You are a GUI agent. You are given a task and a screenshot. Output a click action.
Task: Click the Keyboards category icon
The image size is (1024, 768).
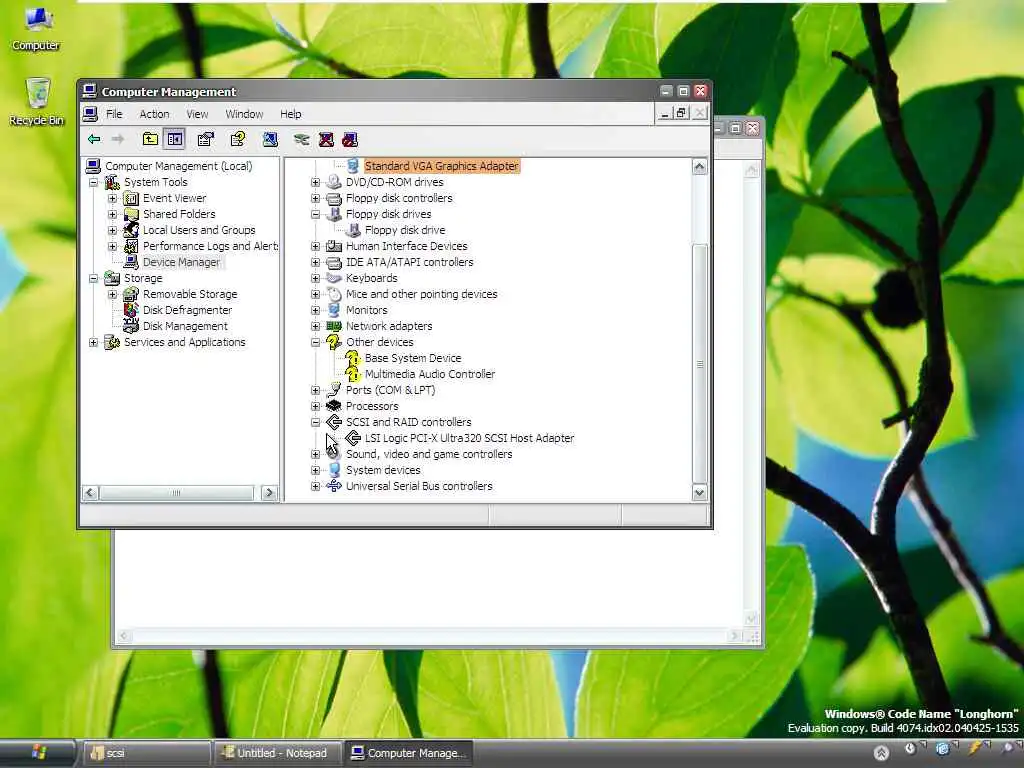[334, 278]
